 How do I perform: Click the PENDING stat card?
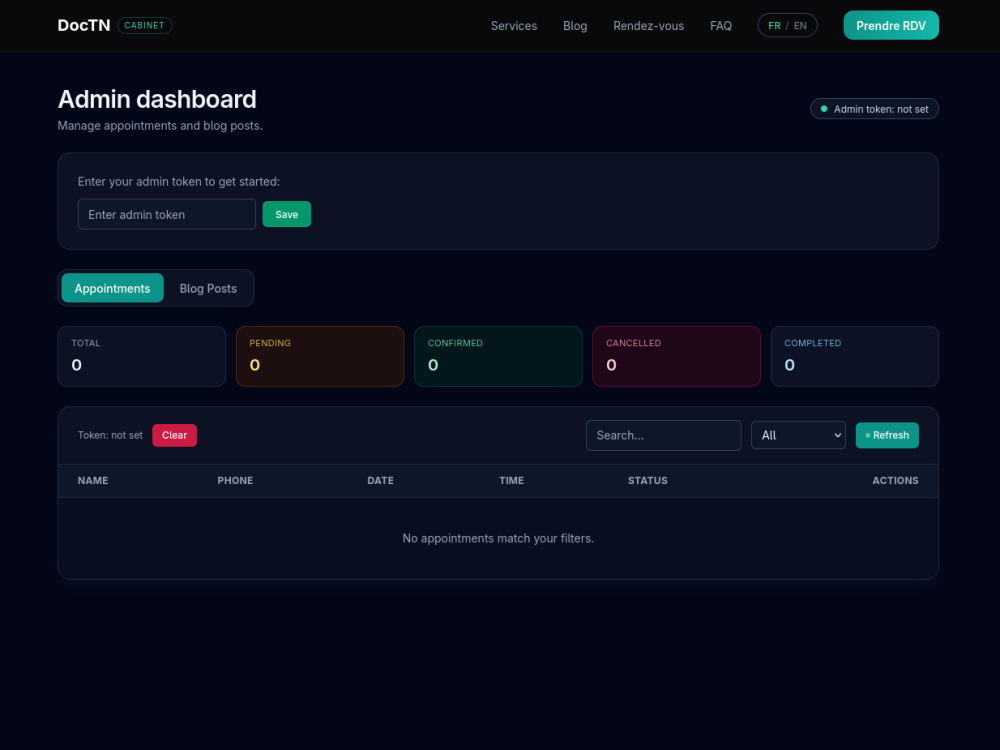click(320, 357)
